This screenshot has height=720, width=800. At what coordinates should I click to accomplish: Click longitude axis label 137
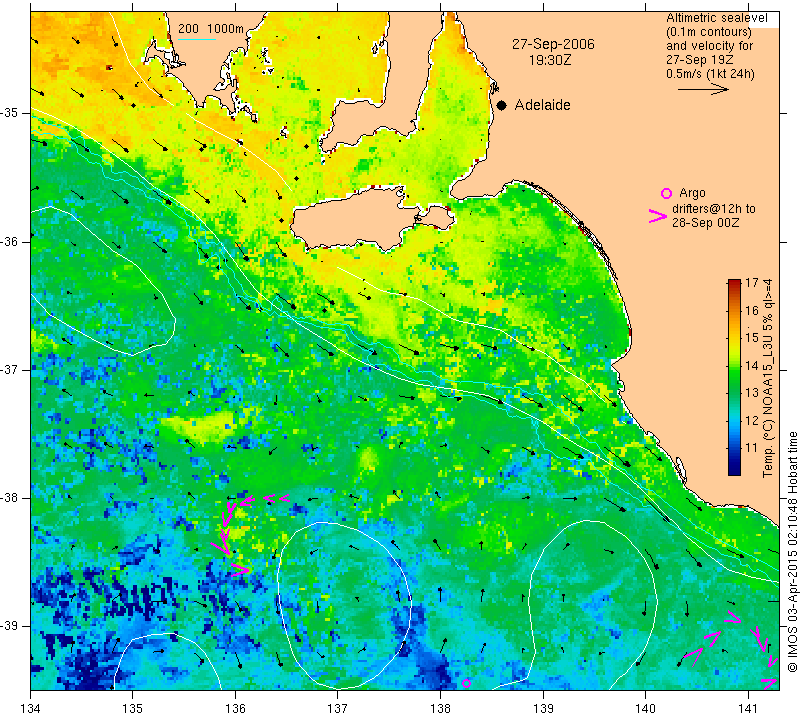[x=338, y=709]
